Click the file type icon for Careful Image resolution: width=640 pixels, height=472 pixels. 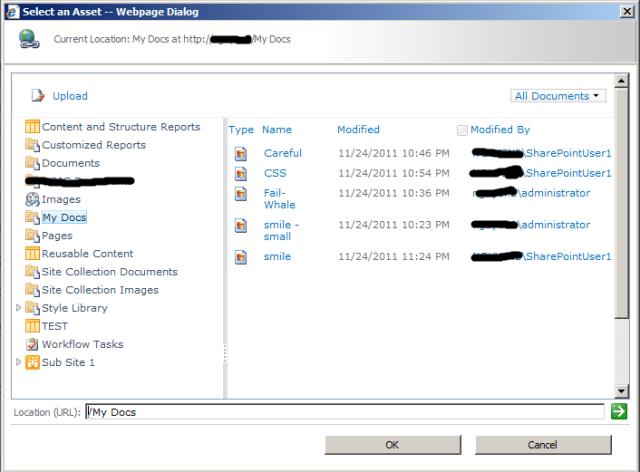(240, 154)
